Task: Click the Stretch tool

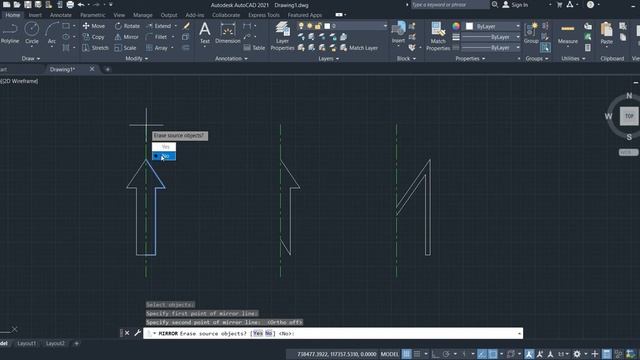Action: coord(95,48)
